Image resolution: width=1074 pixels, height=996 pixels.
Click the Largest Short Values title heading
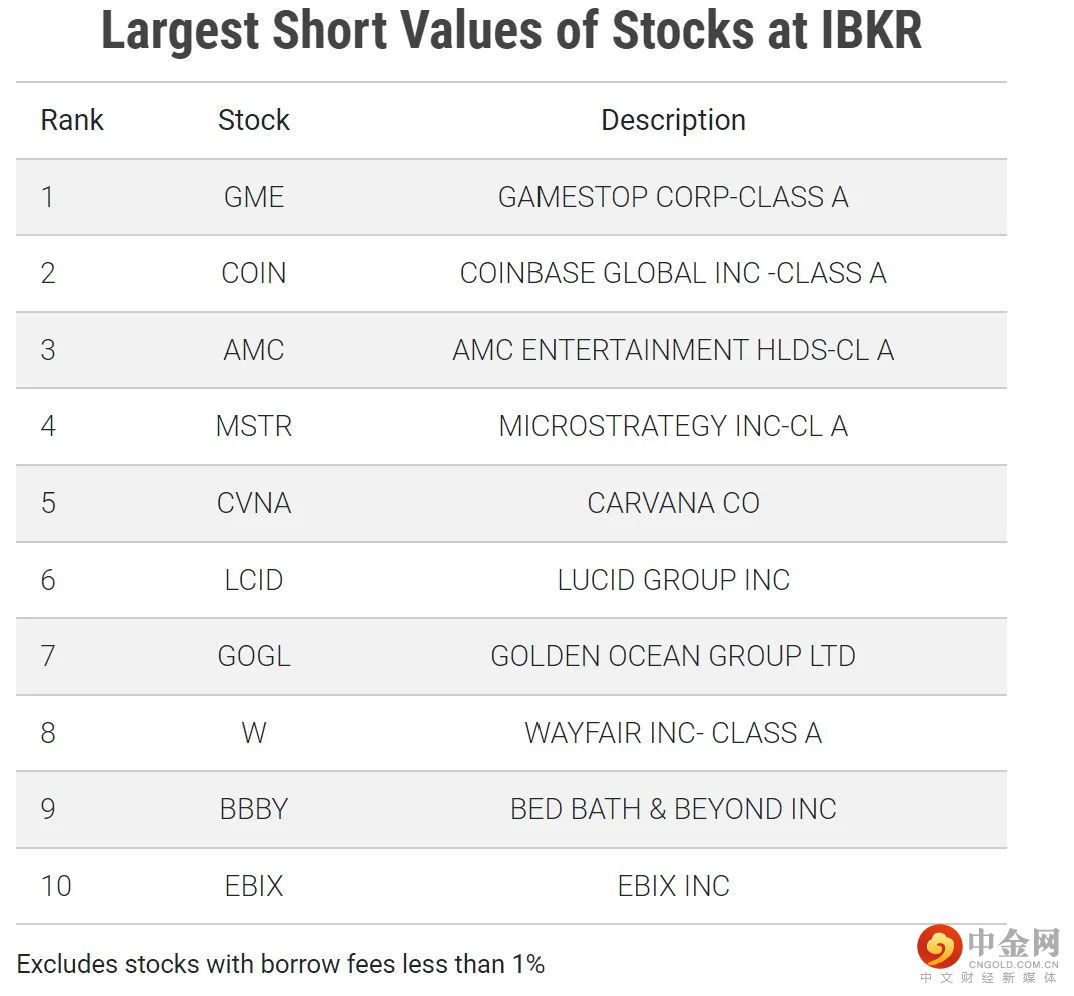511,32
